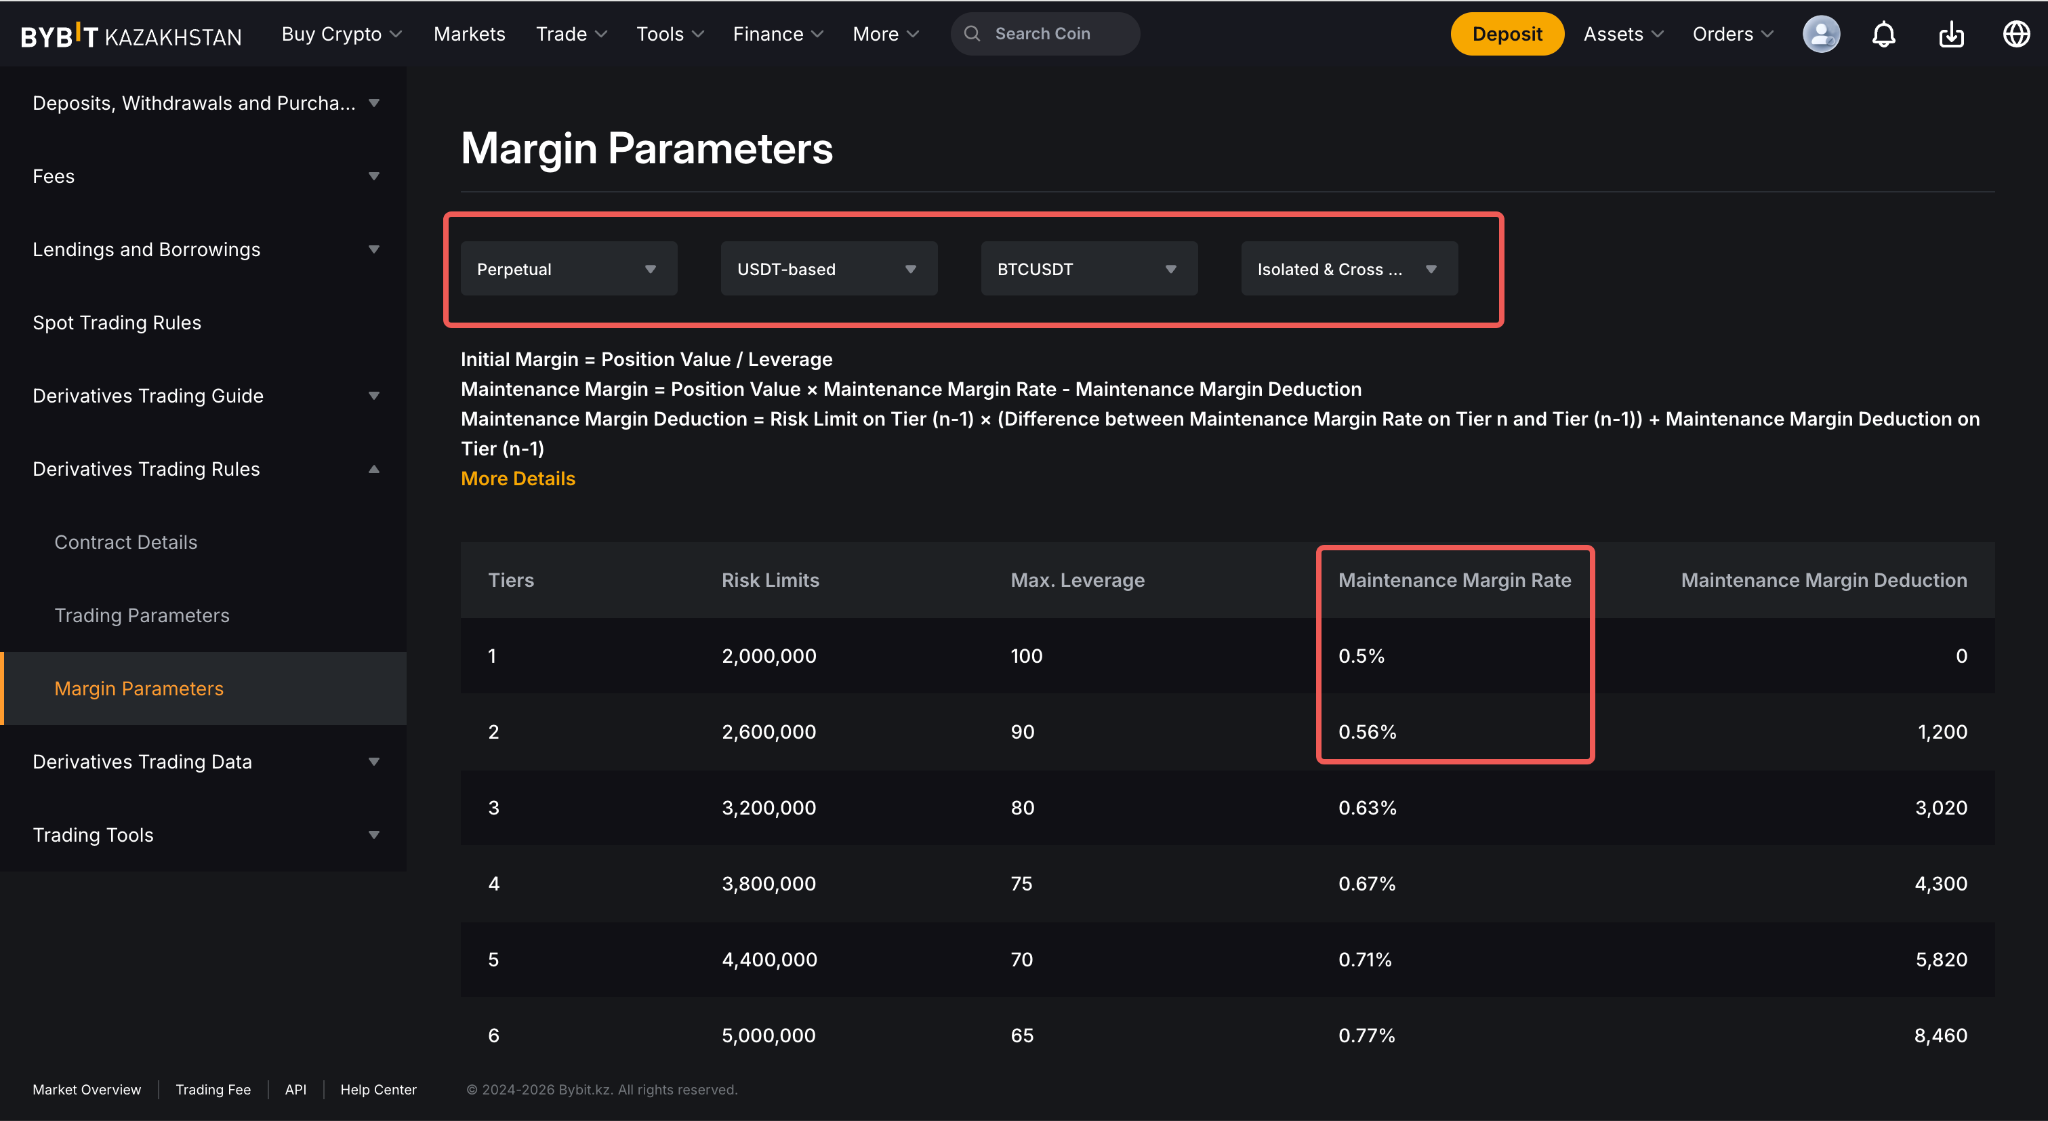Open the Perpetual contract type dropdown
This screenshot has width=2048, height=1121.
pos(569,269)
